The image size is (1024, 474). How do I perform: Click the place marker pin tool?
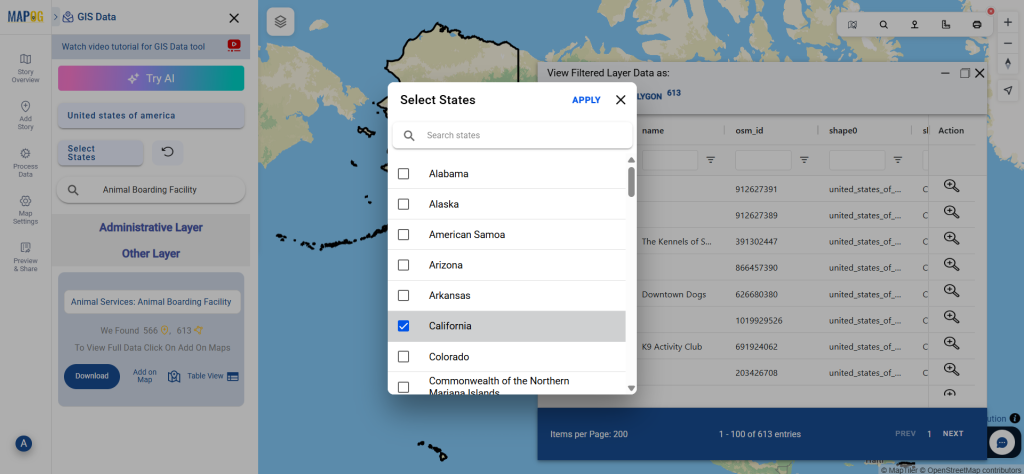pos(914,24)
